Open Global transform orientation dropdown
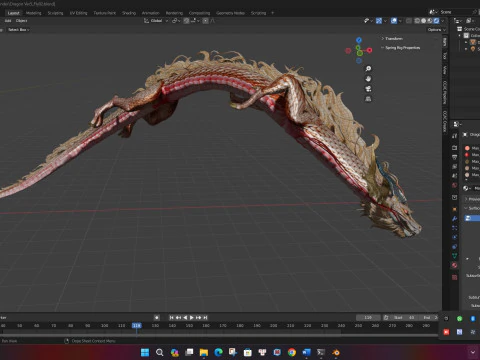Screen dimensions: 480x360 (x=156, y=21)
